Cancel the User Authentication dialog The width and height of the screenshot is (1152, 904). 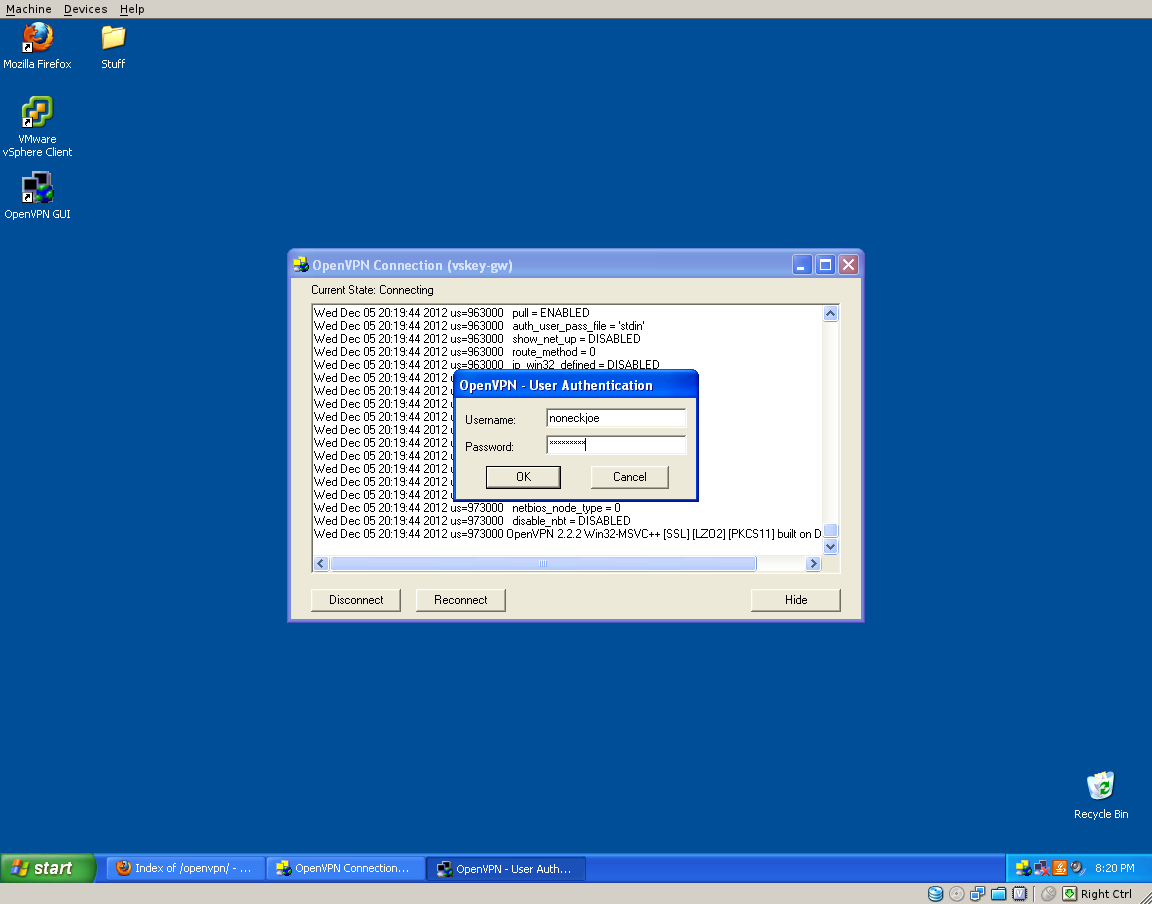(x=630, y=477)
